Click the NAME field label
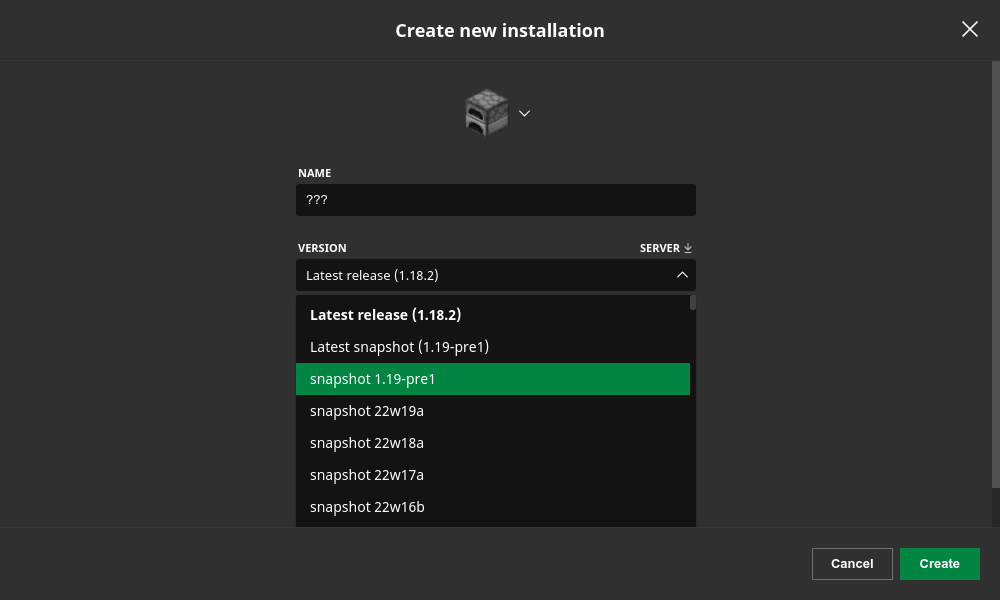This screenshot has height=600, width=1000. 314,173
